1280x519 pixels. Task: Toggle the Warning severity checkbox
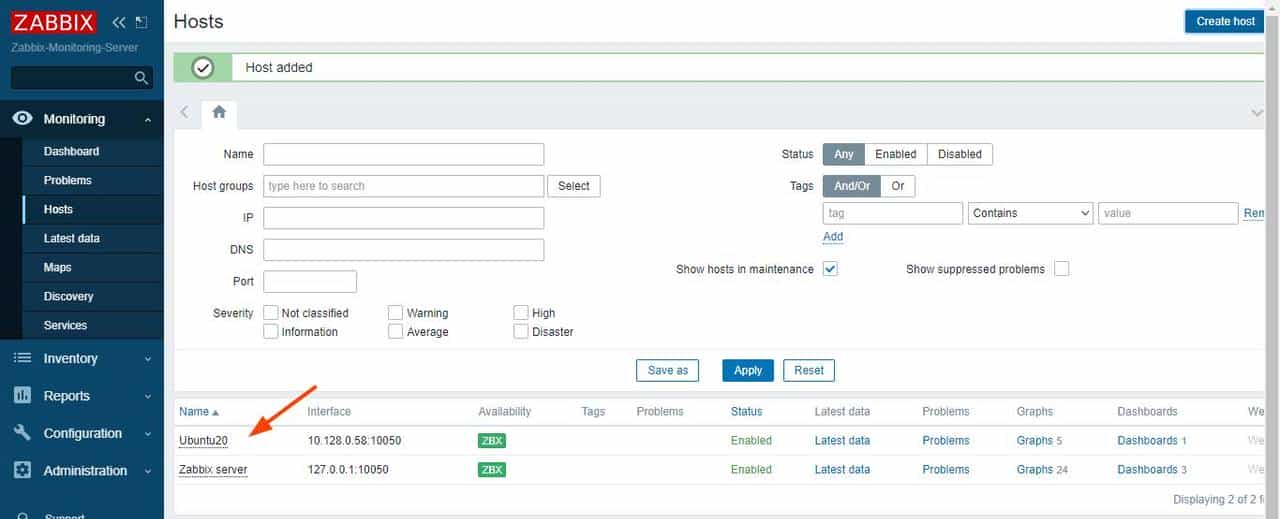396,313
